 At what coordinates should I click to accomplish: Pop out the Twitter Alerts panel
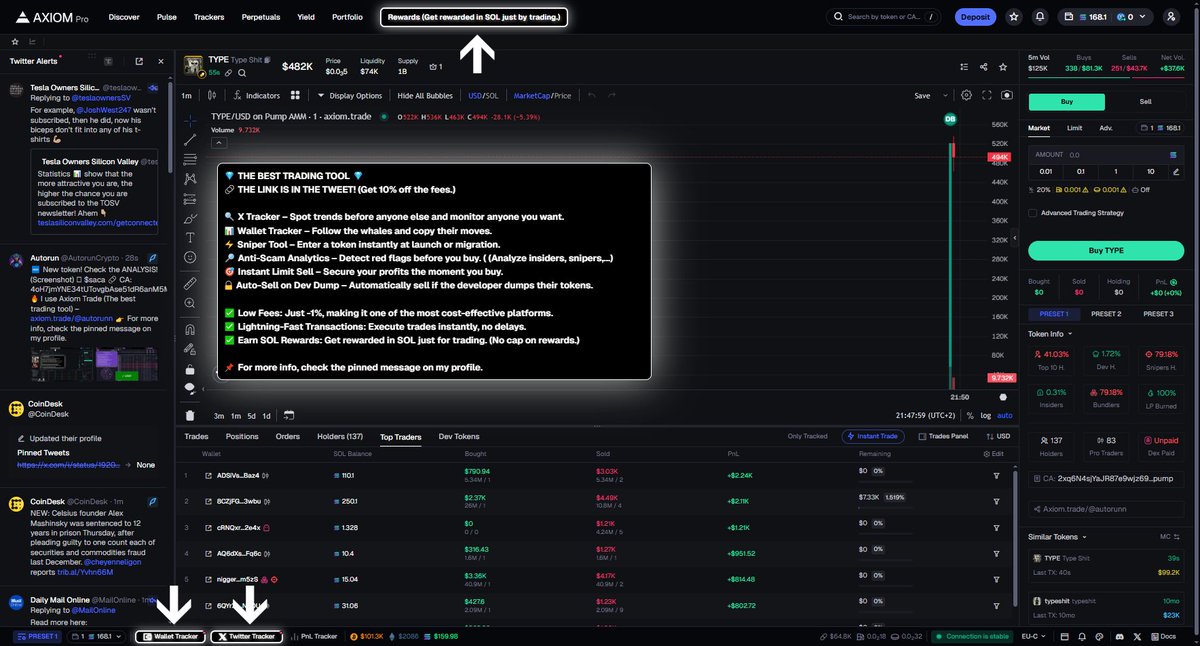[x=137, y=61]
